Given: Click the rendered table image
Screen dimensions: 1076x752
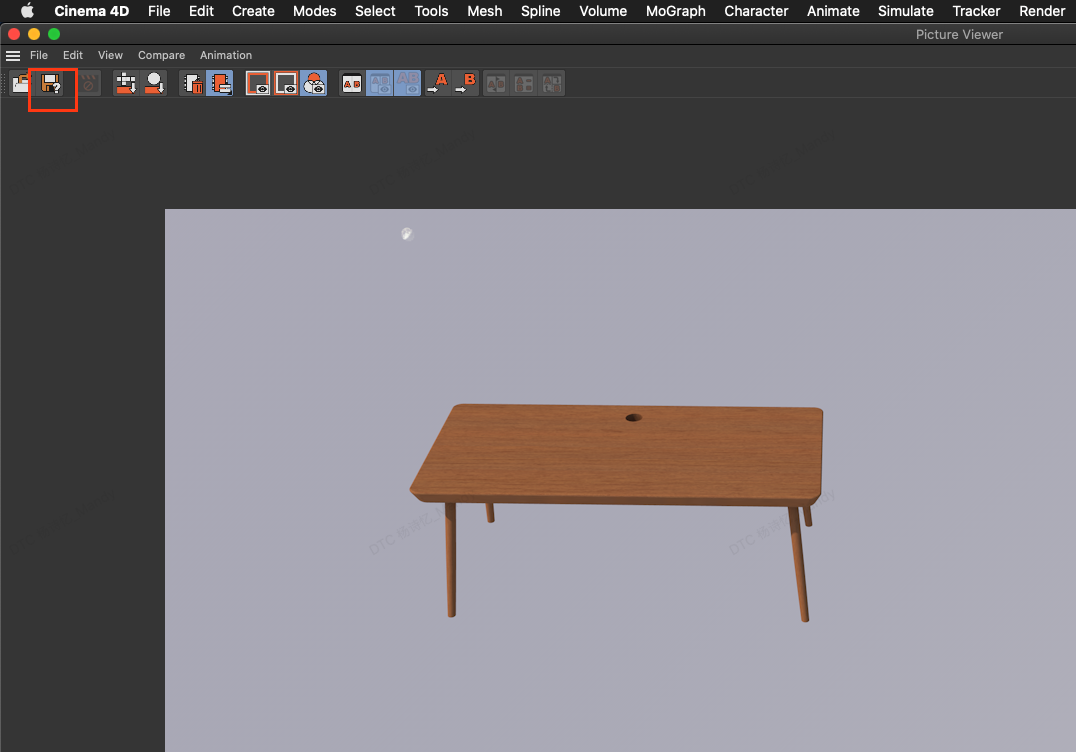Looking at the screenshot, I should point(620,480).
